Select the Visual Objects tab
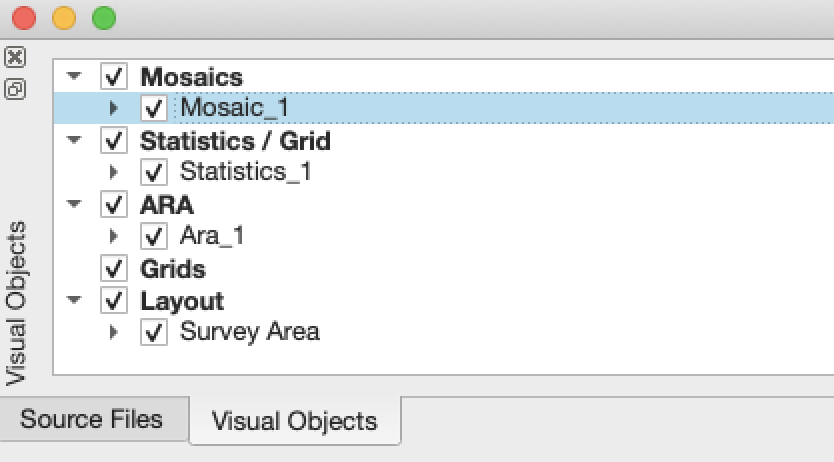The height and width of the screenshot is (462, 834). pyautogui.click(x=295, y=421)
